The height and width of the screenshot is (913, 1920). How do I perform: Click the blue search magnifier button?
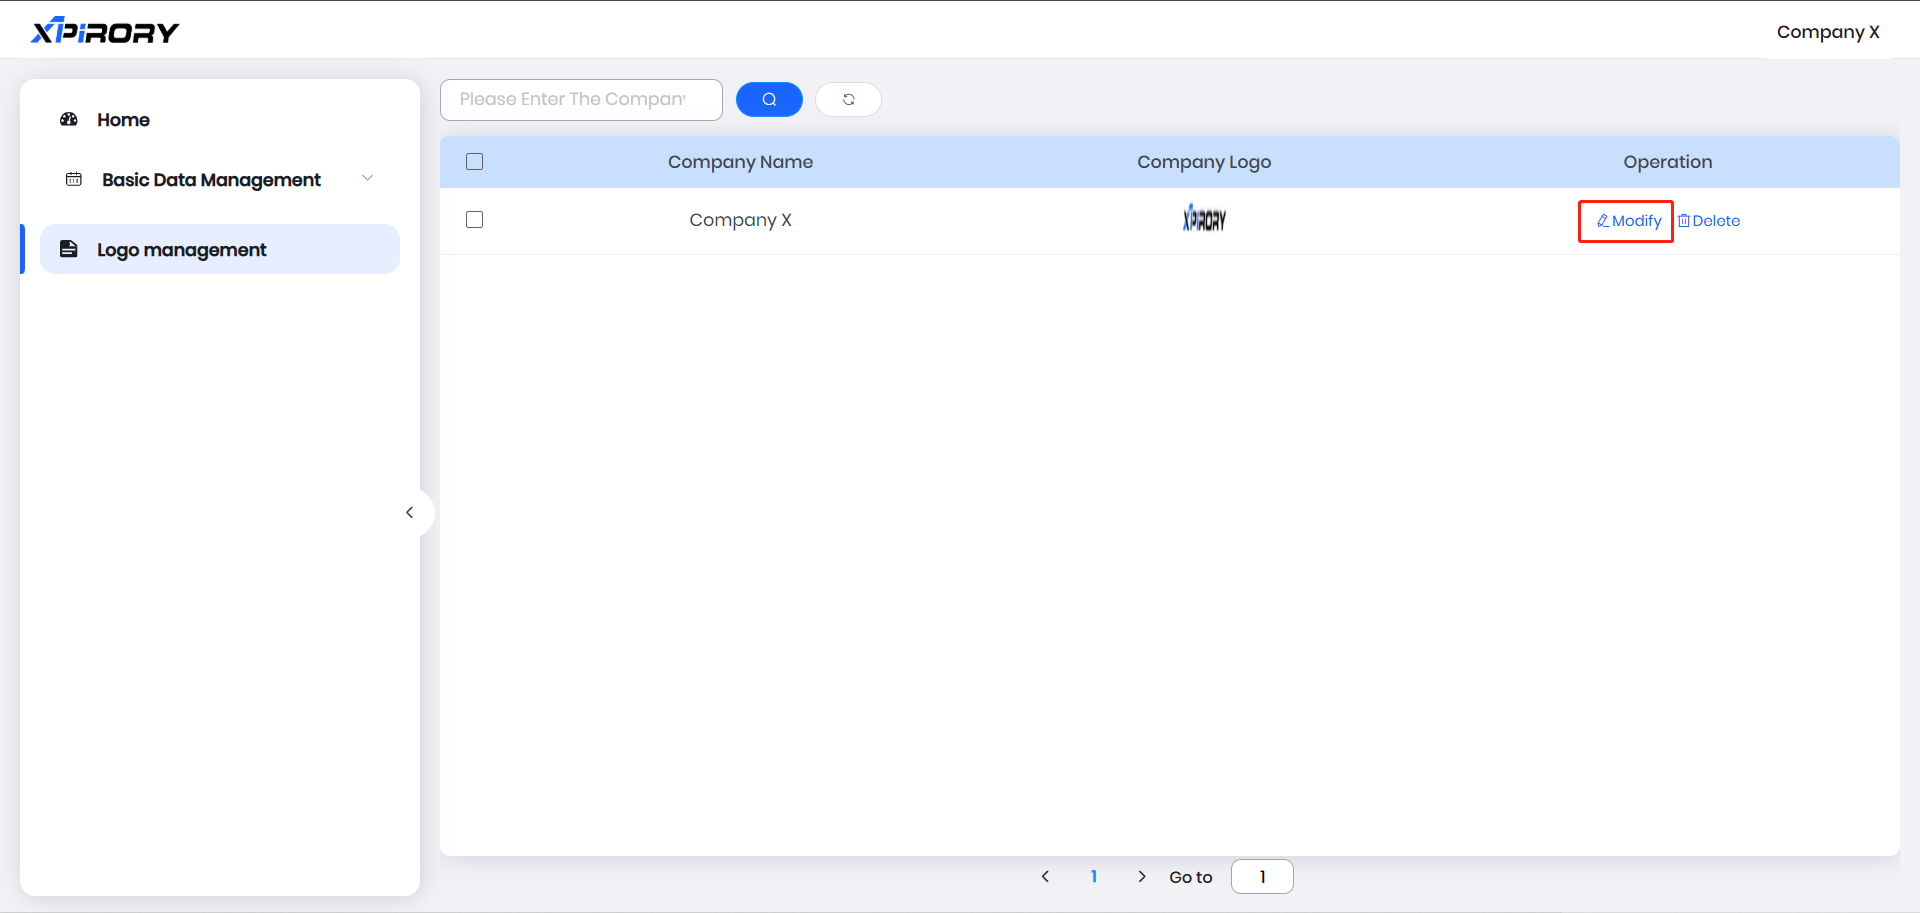(769, 100)
